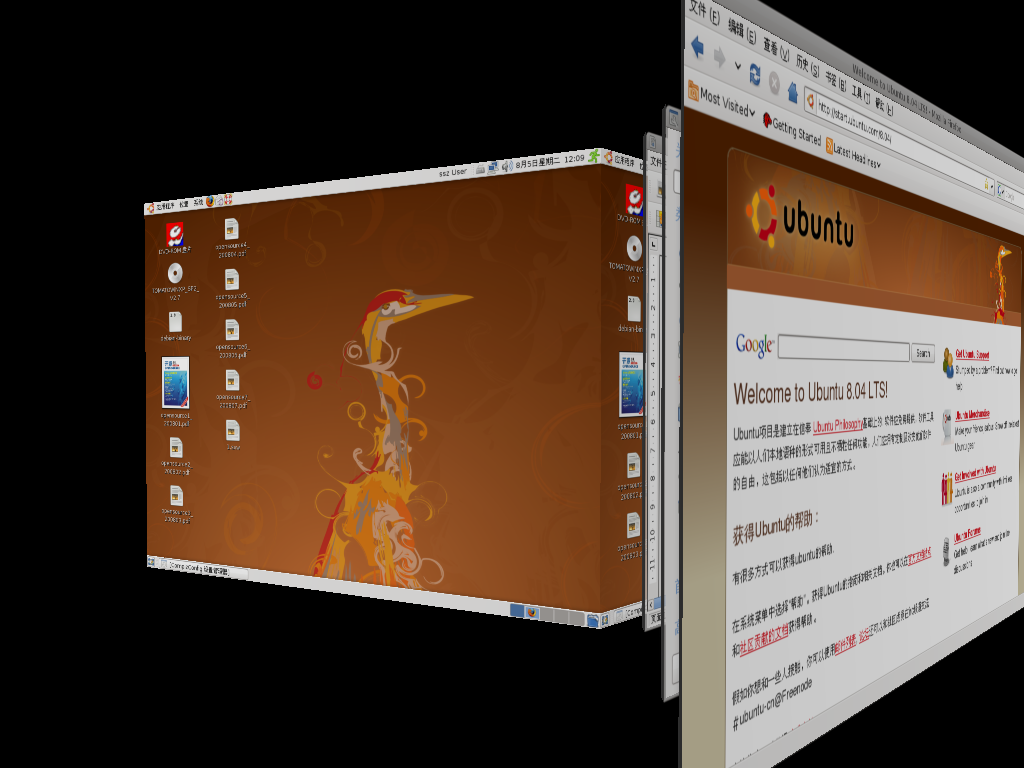Open the Applications menu on left desktop panel

[x=160, y=206]
